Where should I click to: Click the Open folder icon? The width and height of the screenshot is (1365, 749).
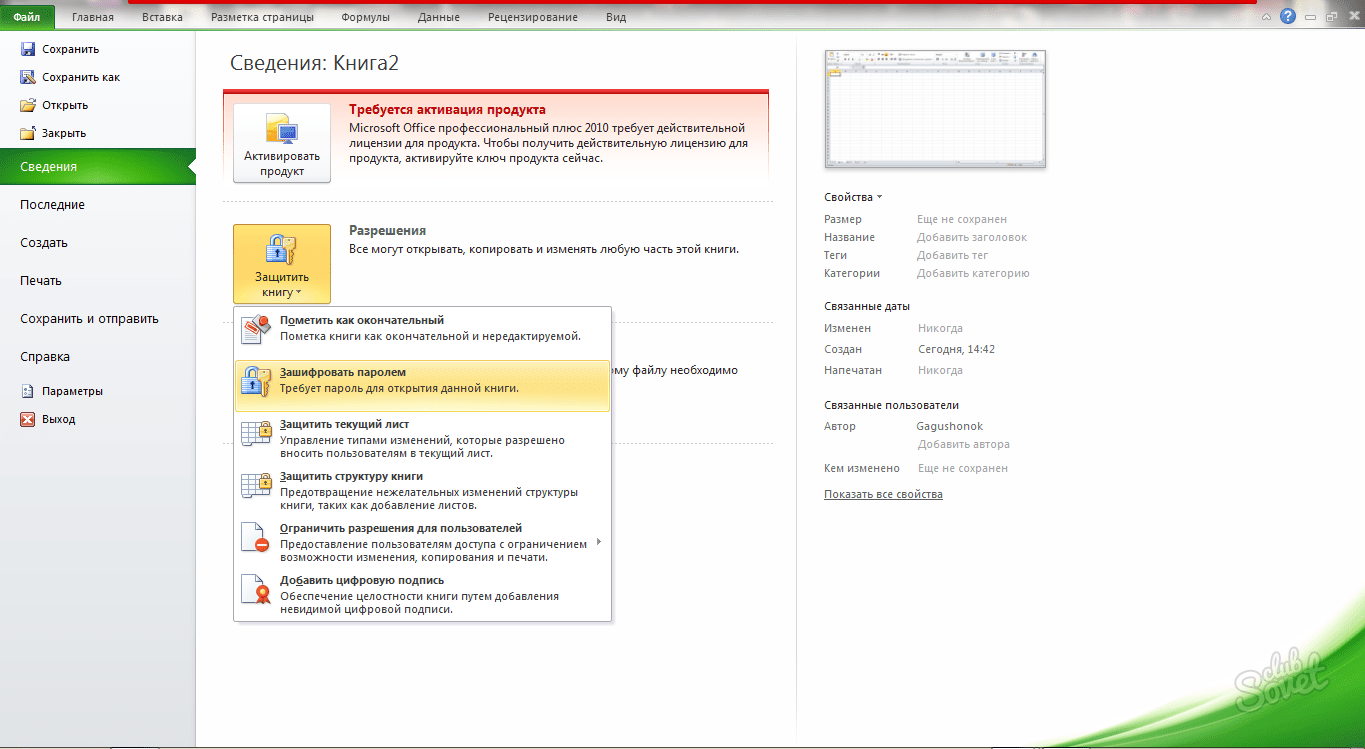[x=28, y=105]
